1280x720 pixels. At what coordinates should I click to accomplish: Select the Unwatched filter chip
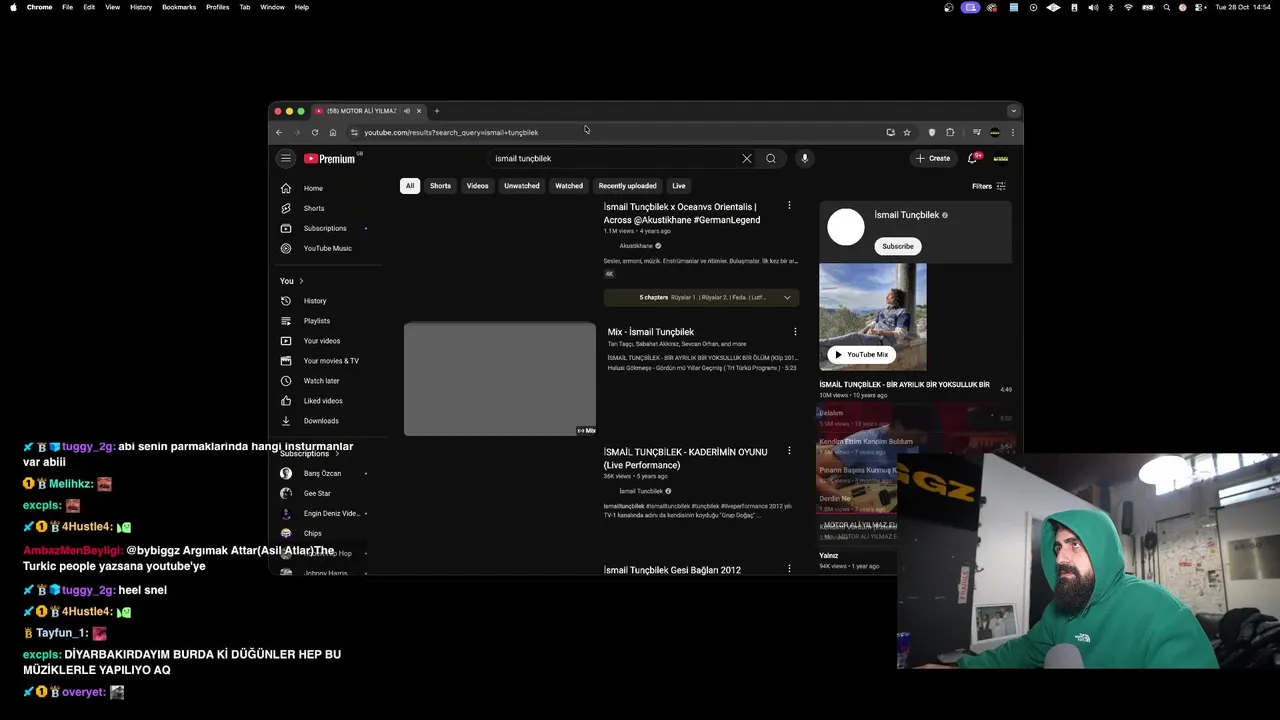521,186
